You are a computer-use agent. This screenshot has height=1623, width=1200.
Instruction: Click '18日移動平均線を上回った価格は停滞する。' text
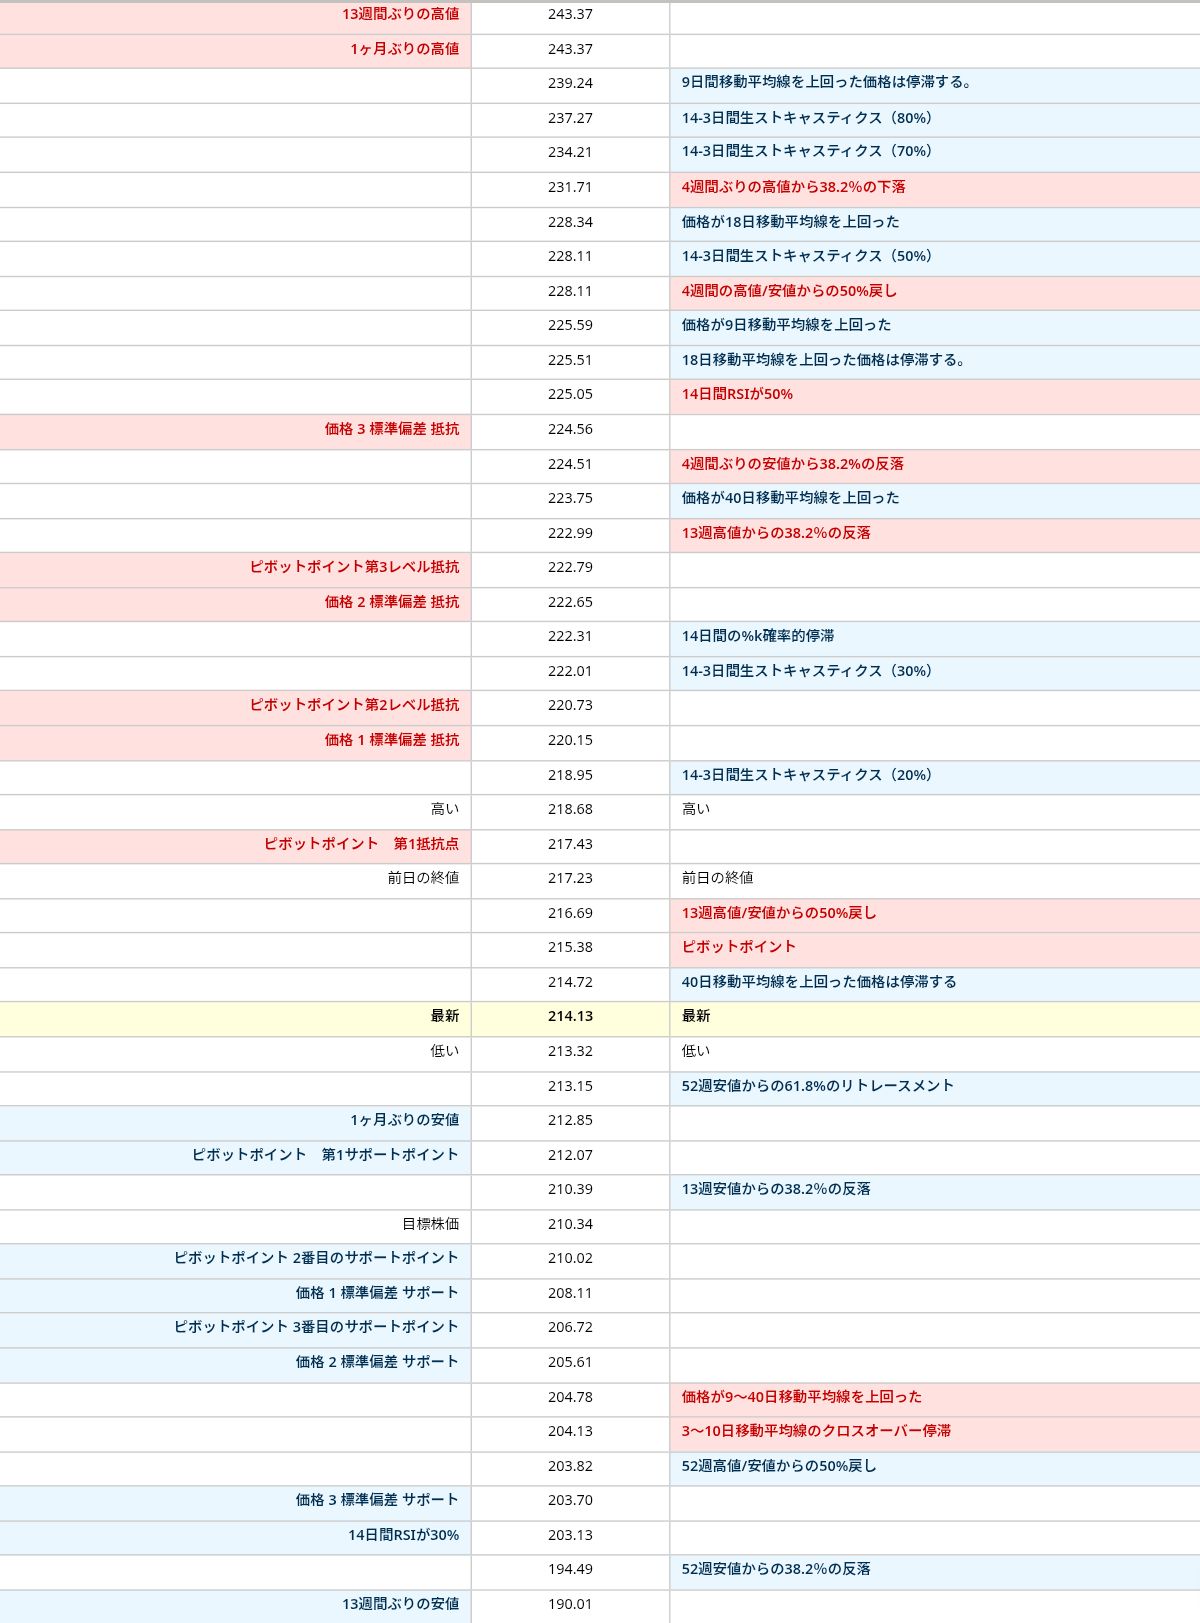pyautogui.click(x=824, y=360)
